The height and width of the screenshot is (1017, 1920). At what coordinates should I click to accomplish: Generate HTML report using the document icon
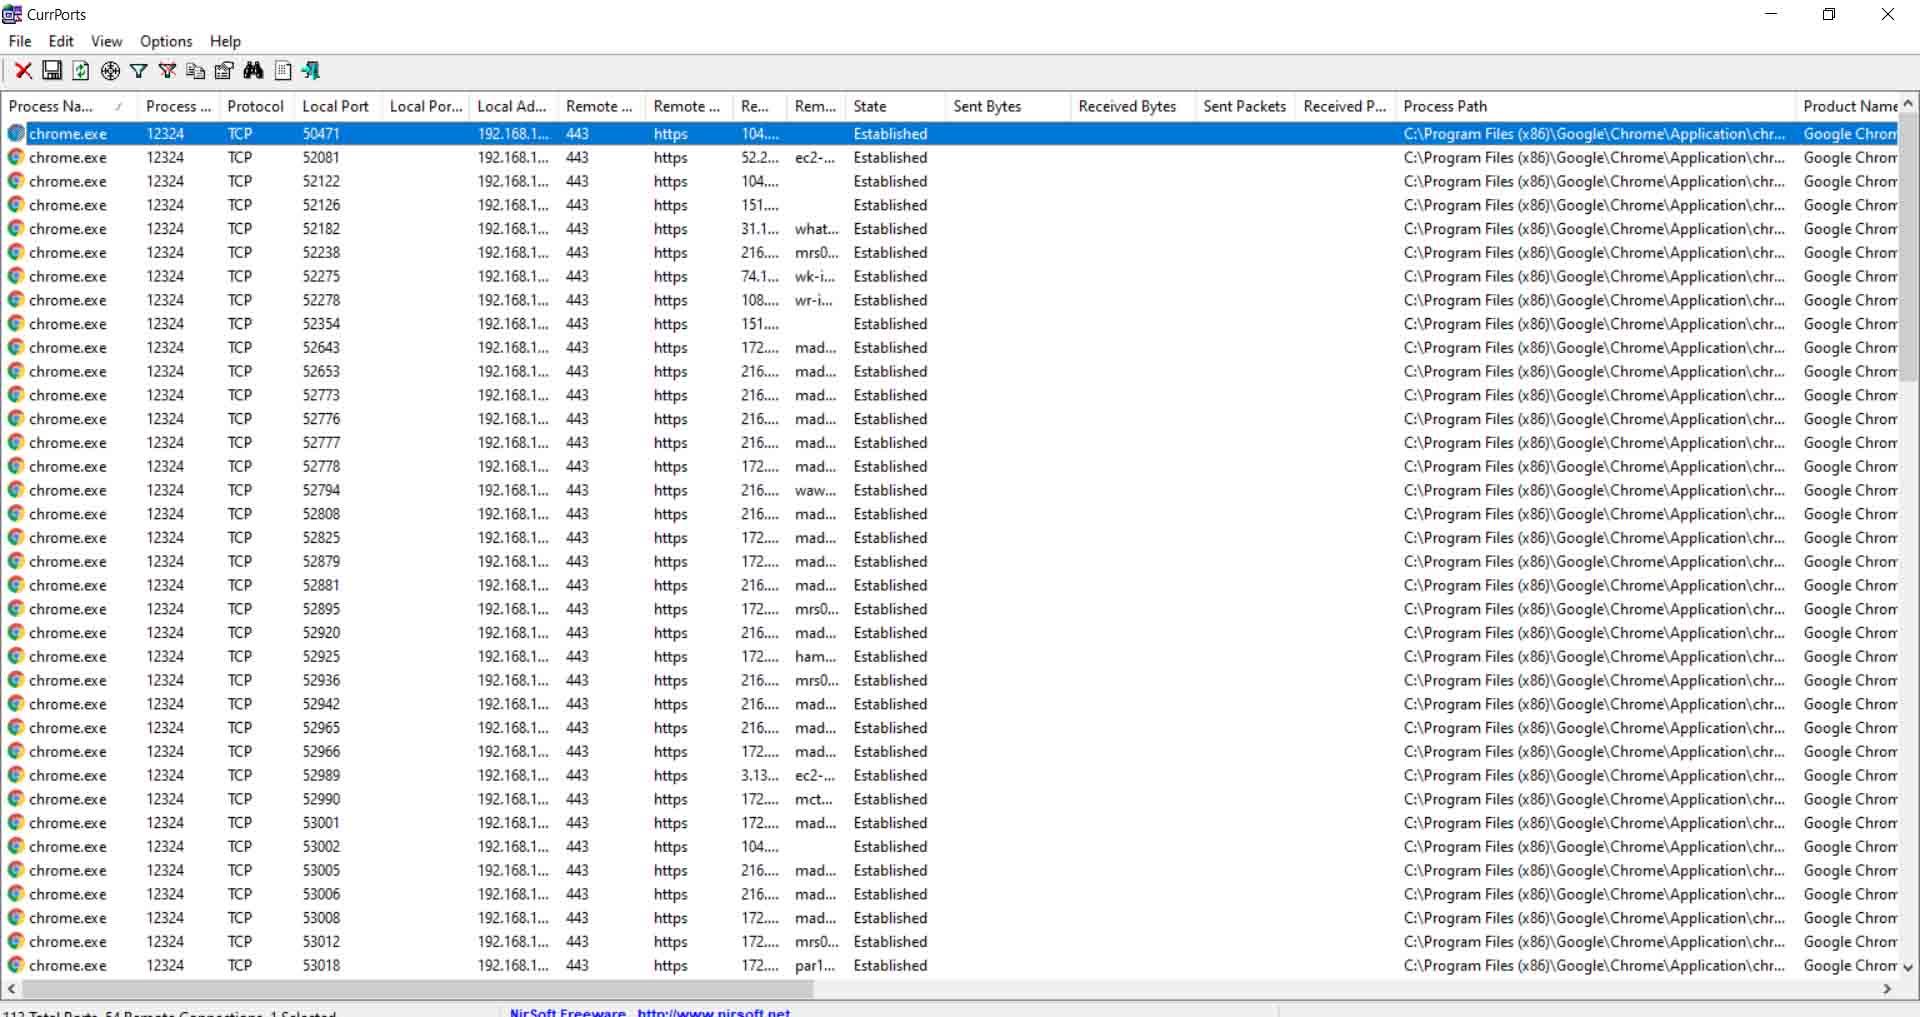coord(283,70)
